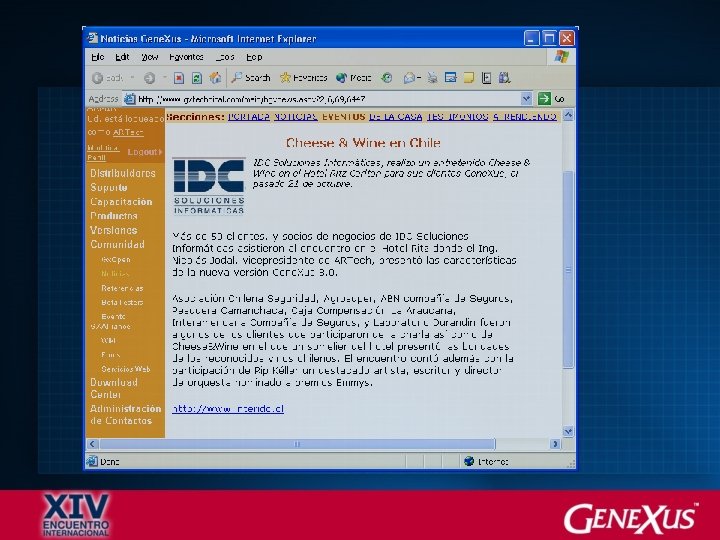Open the File menu
The height and width of the screenshot is (540, 720).
97,57
